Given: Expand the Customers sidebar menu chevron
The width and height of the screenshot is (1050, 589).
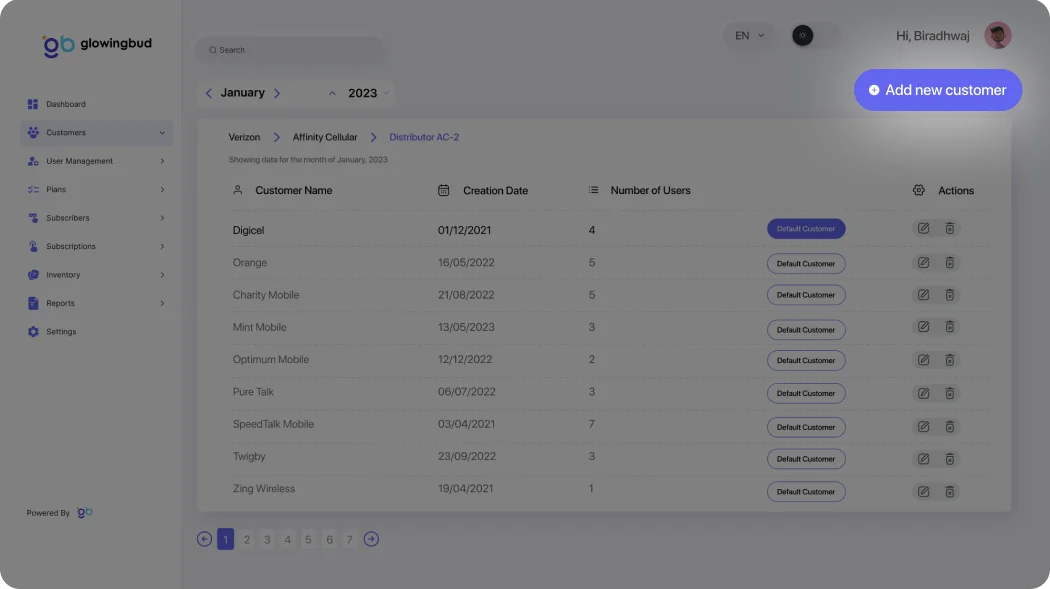Looking at the screenshot, I should (162, 133).
